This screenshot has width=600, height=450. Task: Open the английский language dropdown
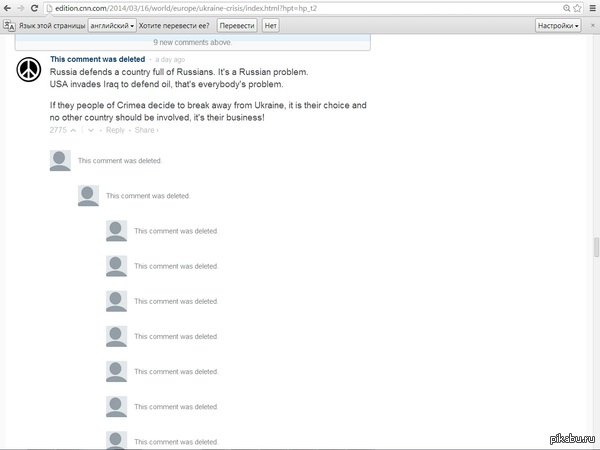pos(112,25)
